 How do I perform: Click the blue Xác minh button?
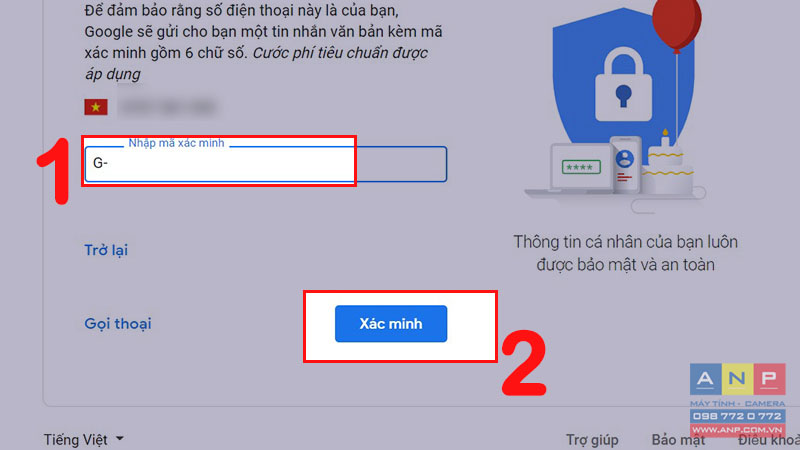coord(391,323)
